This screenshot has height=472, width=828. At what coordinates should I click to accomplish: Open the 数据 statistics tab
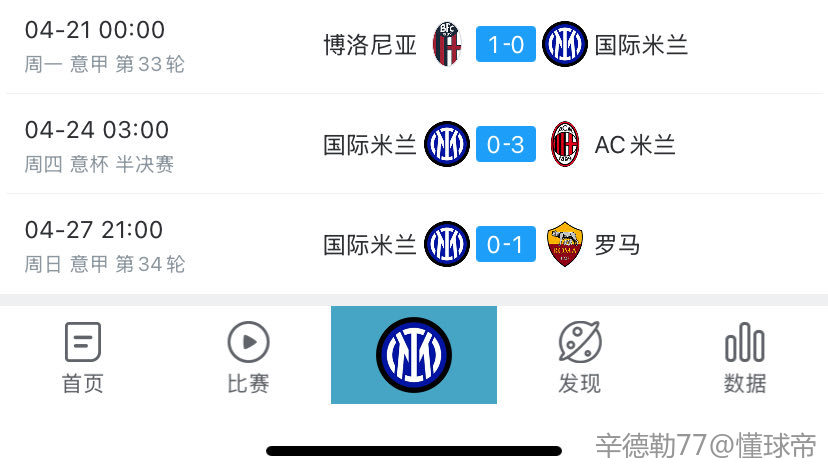click(x=745, y=358)
